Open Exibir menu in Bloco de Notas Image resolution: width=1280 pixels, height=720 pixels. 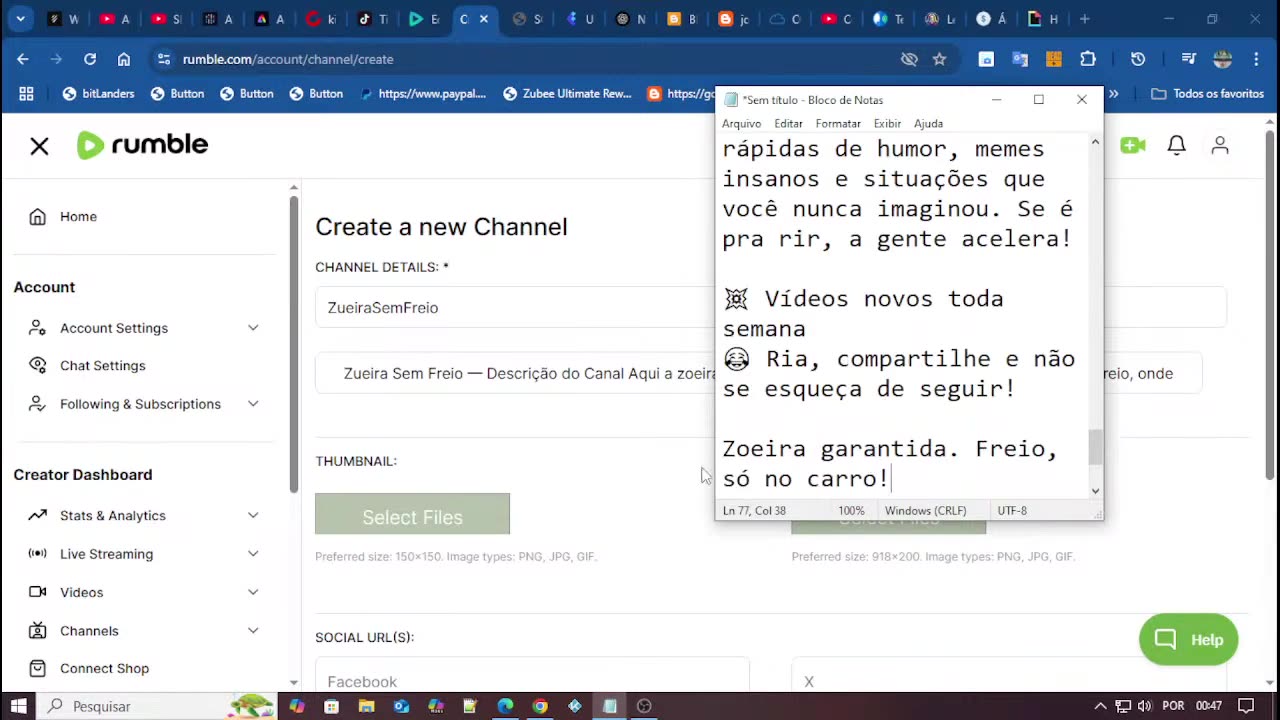coord(887,123)
